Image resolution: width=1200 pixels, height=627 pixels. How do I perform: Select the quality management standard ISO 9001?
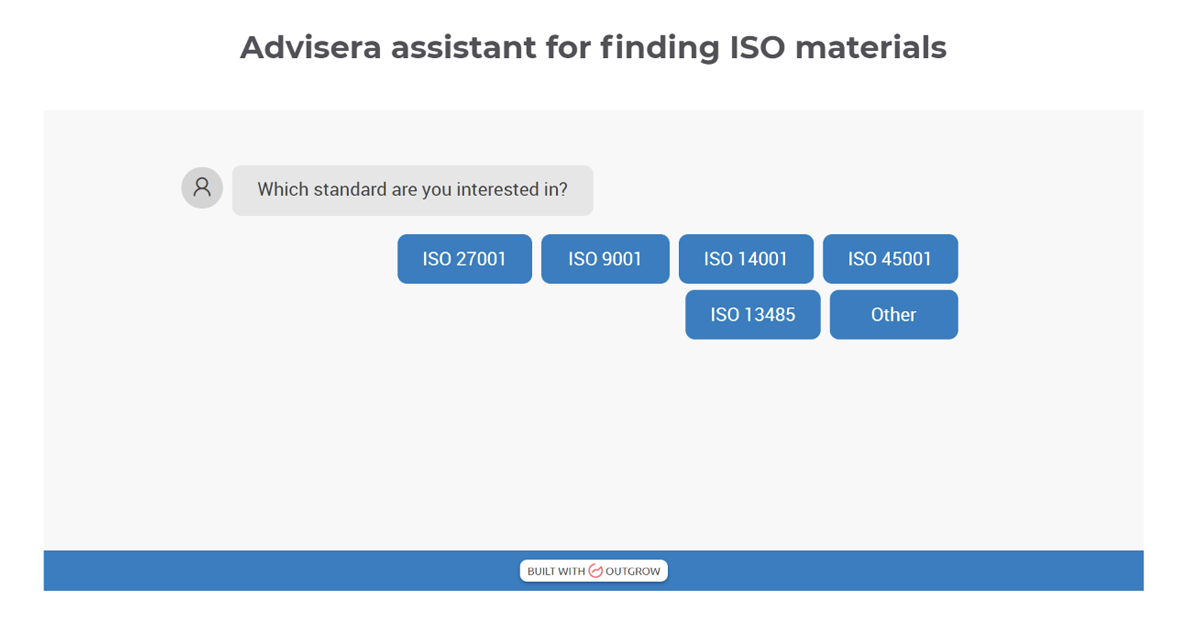(605, 258)
